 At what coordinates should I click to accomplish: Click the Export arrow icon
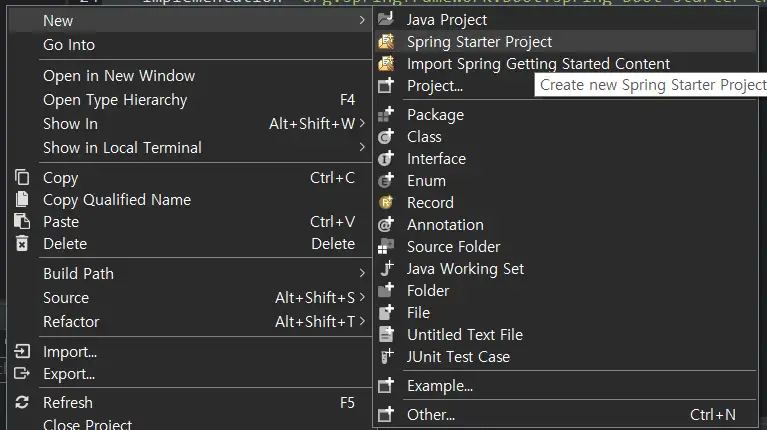click(x=22, y=373)
